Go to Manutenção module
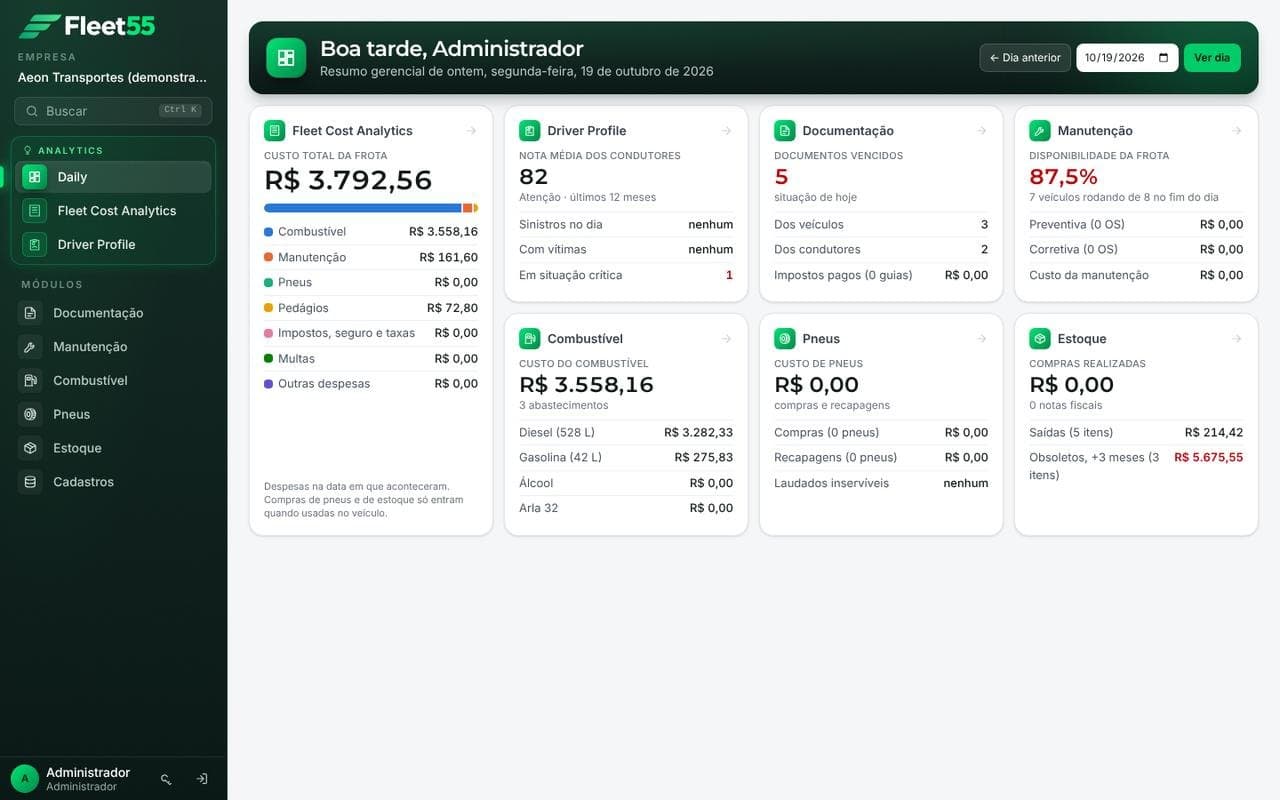 [x=113, y=347]
